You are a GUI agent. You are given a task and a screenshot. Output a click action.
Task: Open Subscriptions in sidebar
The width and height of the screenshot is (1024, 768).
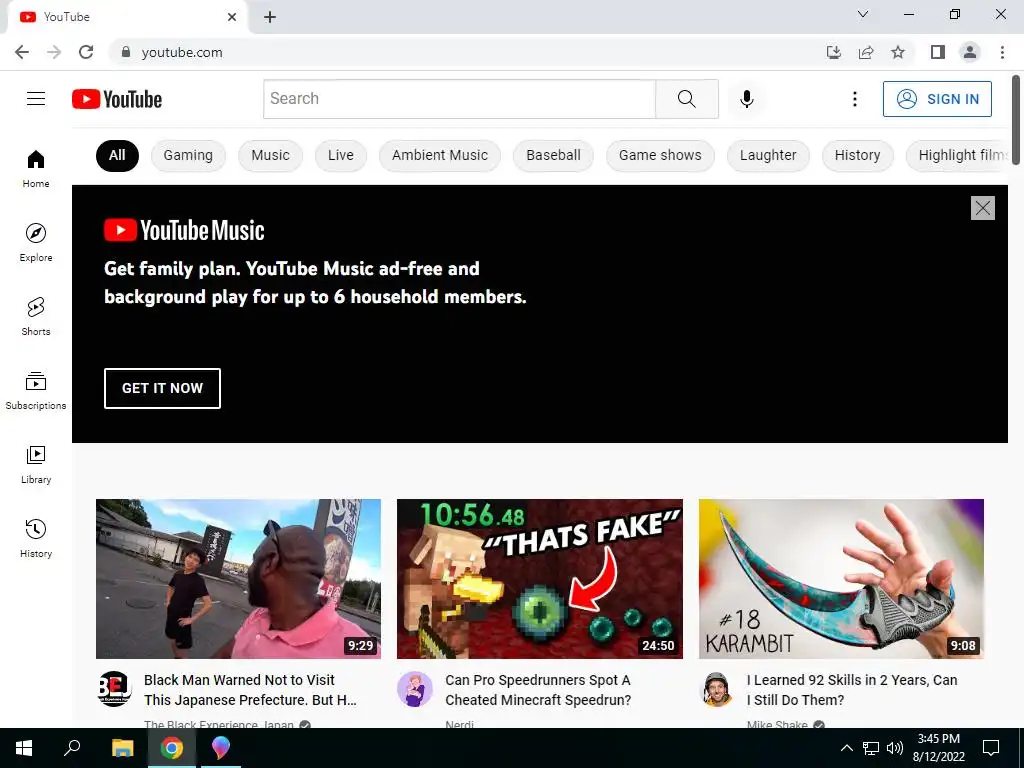click(36, 391)
